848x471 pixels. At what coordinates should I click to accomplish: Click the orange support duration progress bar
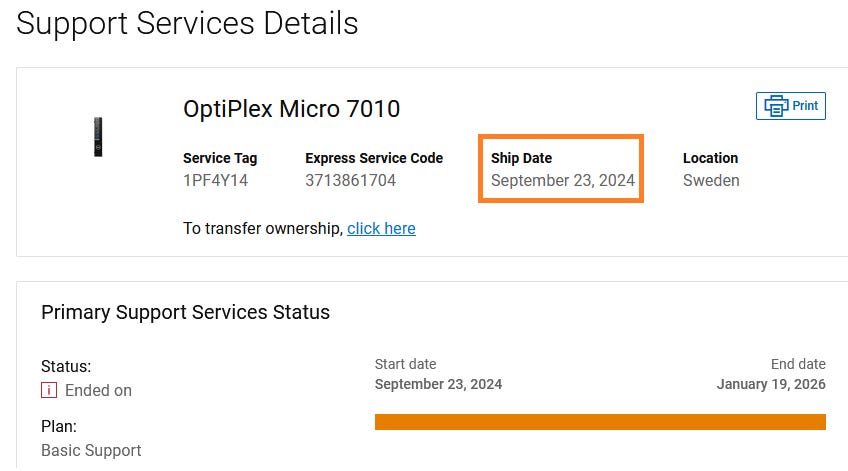pyautogui.click(x=600, y=422)
